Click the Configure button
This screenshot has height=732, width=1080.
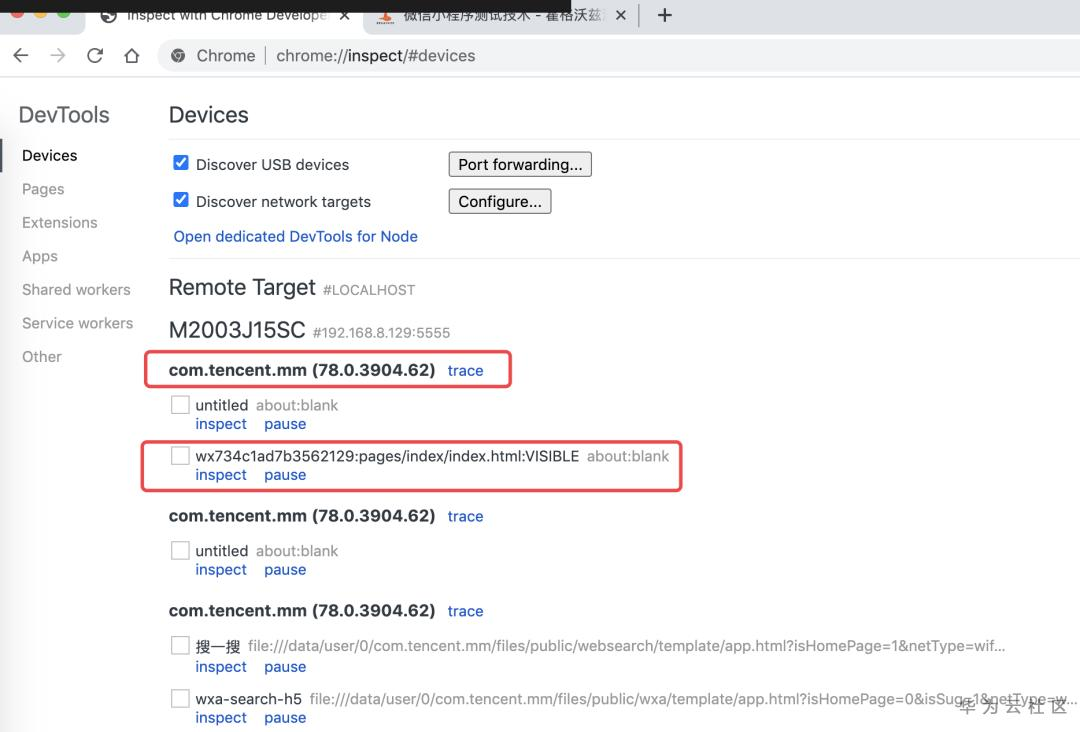tap(499, 201)
